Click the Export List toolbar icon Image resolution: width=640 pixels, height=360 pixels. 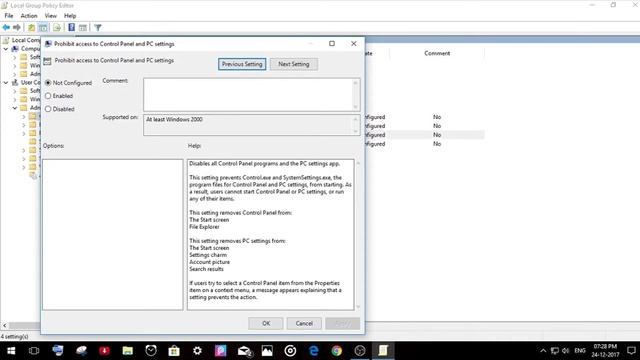click(57, 27)
